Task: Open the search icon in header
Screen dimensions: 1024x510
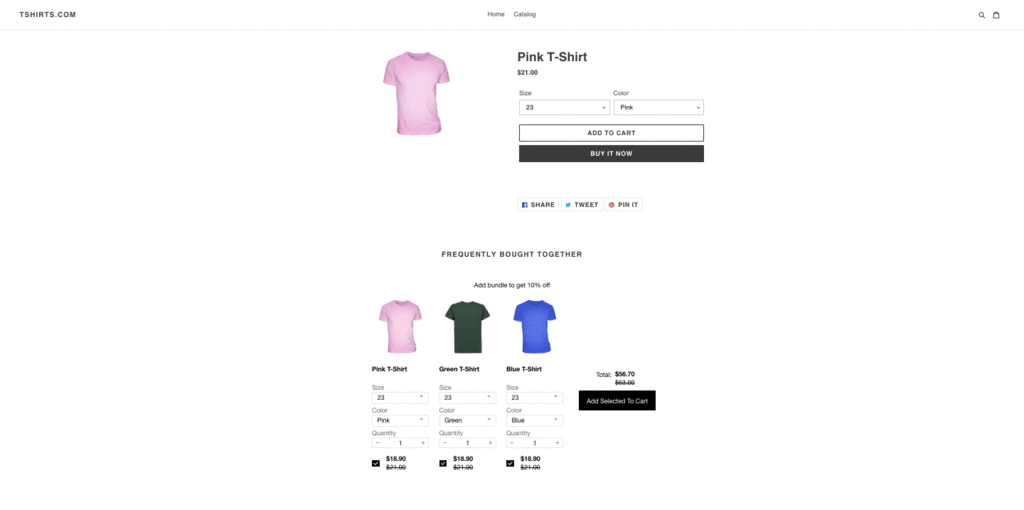Action: pos(981,15)
